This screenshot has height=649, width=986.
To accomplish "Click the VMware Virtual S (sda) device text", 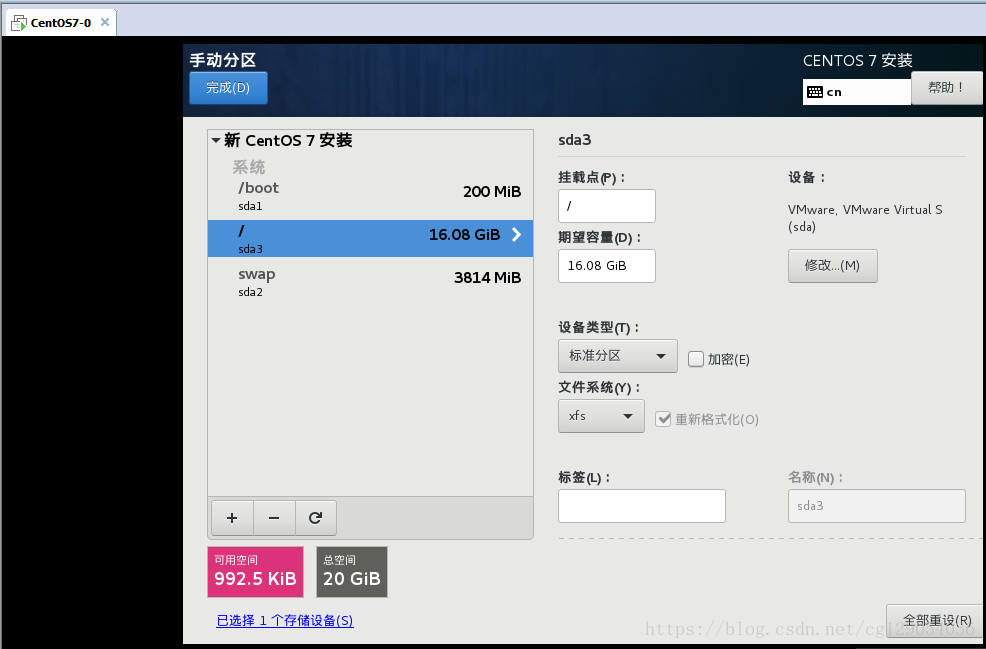I will point(865,218).
